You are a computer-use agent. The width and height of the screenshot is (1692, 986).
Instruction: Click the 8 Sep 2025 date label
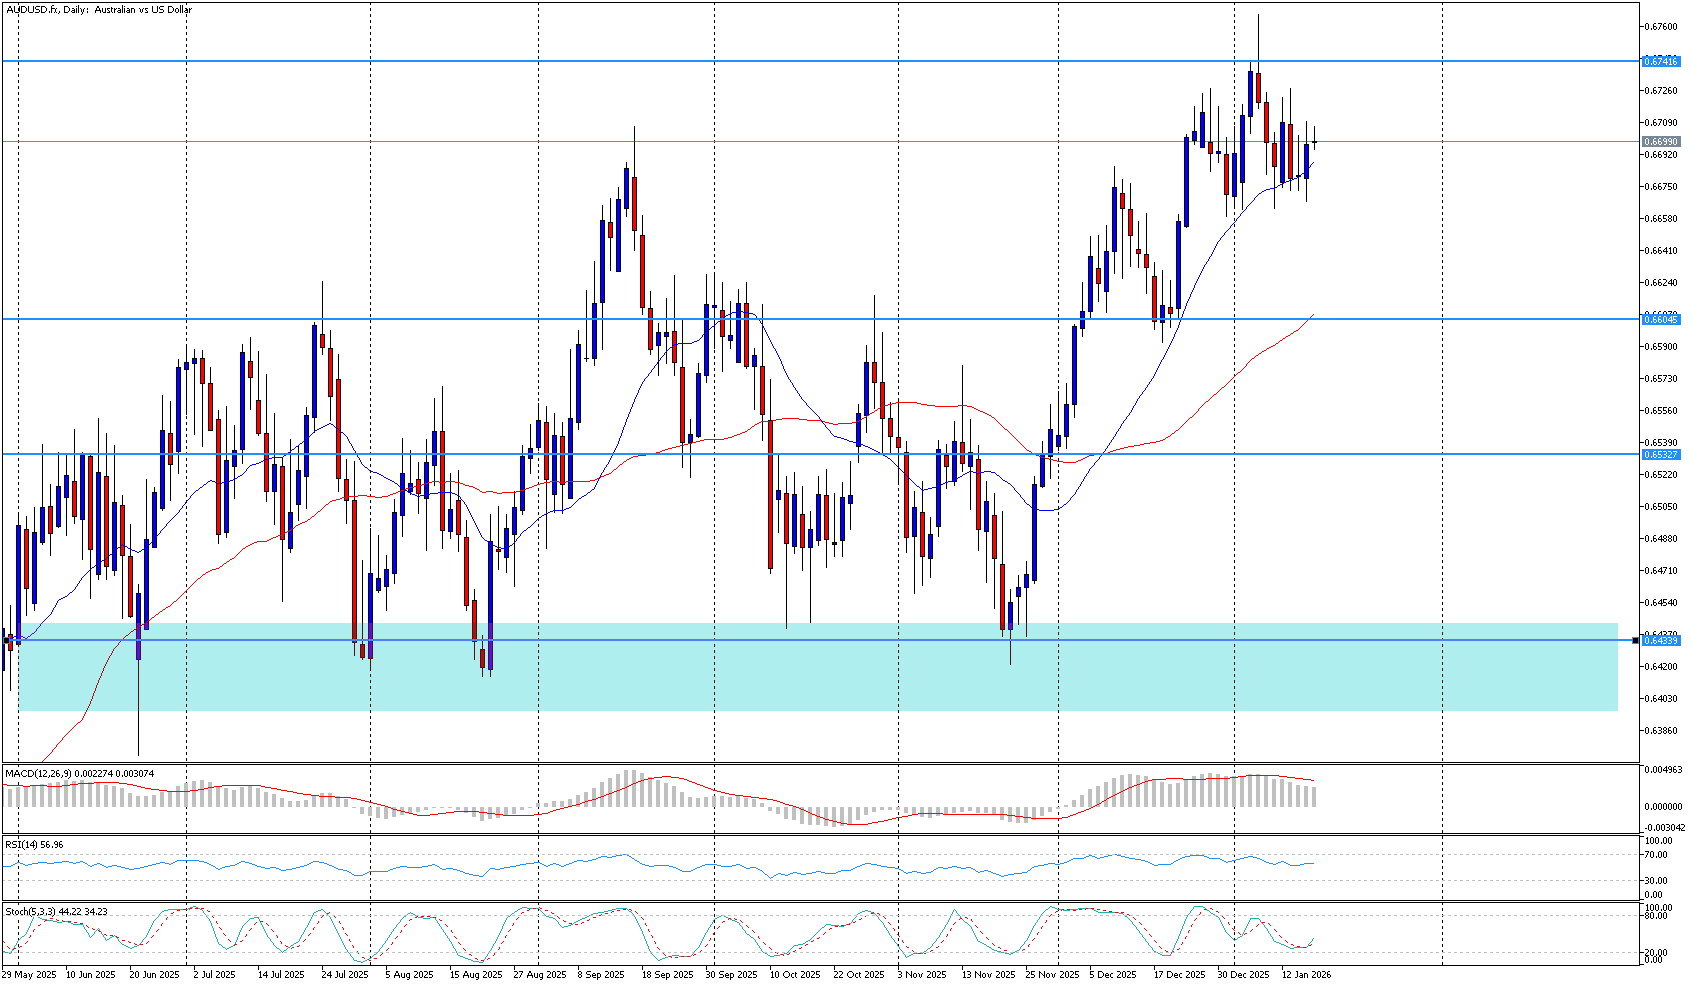[x=600, y=974]
